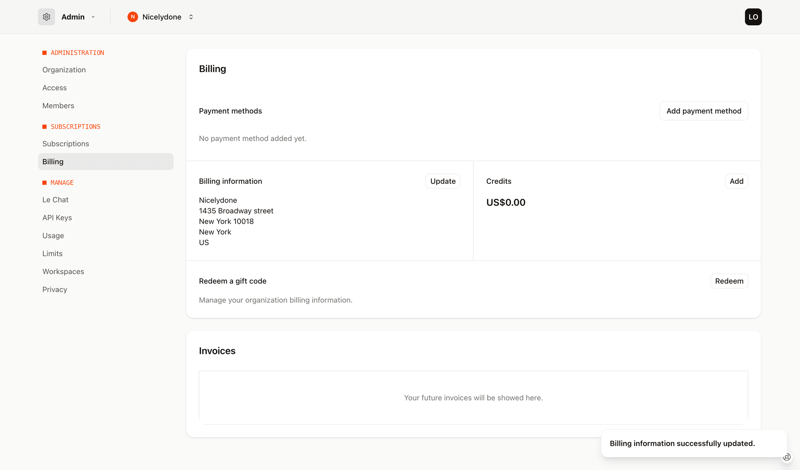
Task: Open the LO user profile avatar
Action: tap(753, 17)
